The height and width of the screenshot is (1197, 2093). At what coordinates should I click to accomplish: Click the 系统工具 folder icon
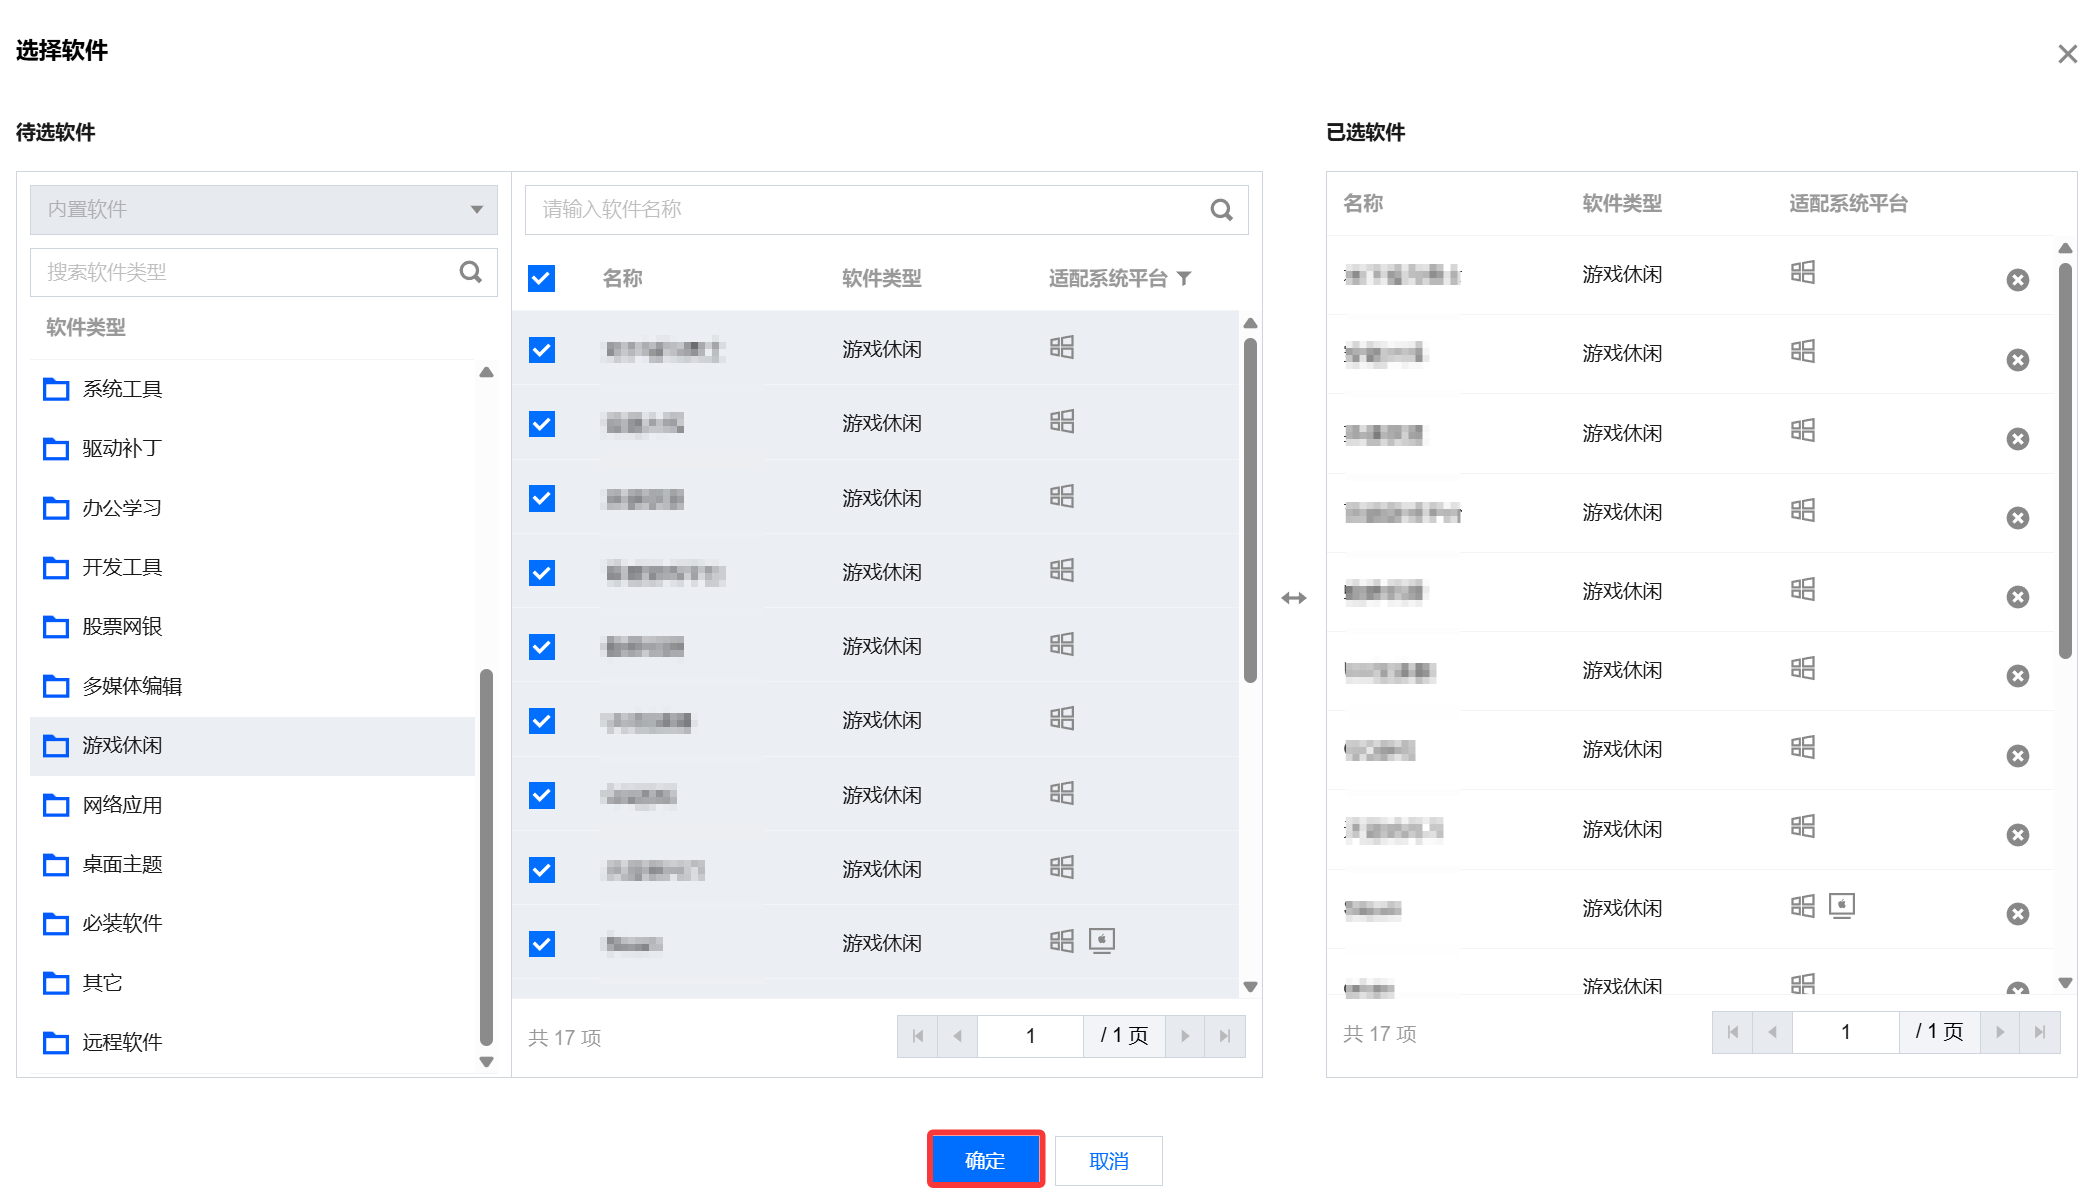coord(56,389)
